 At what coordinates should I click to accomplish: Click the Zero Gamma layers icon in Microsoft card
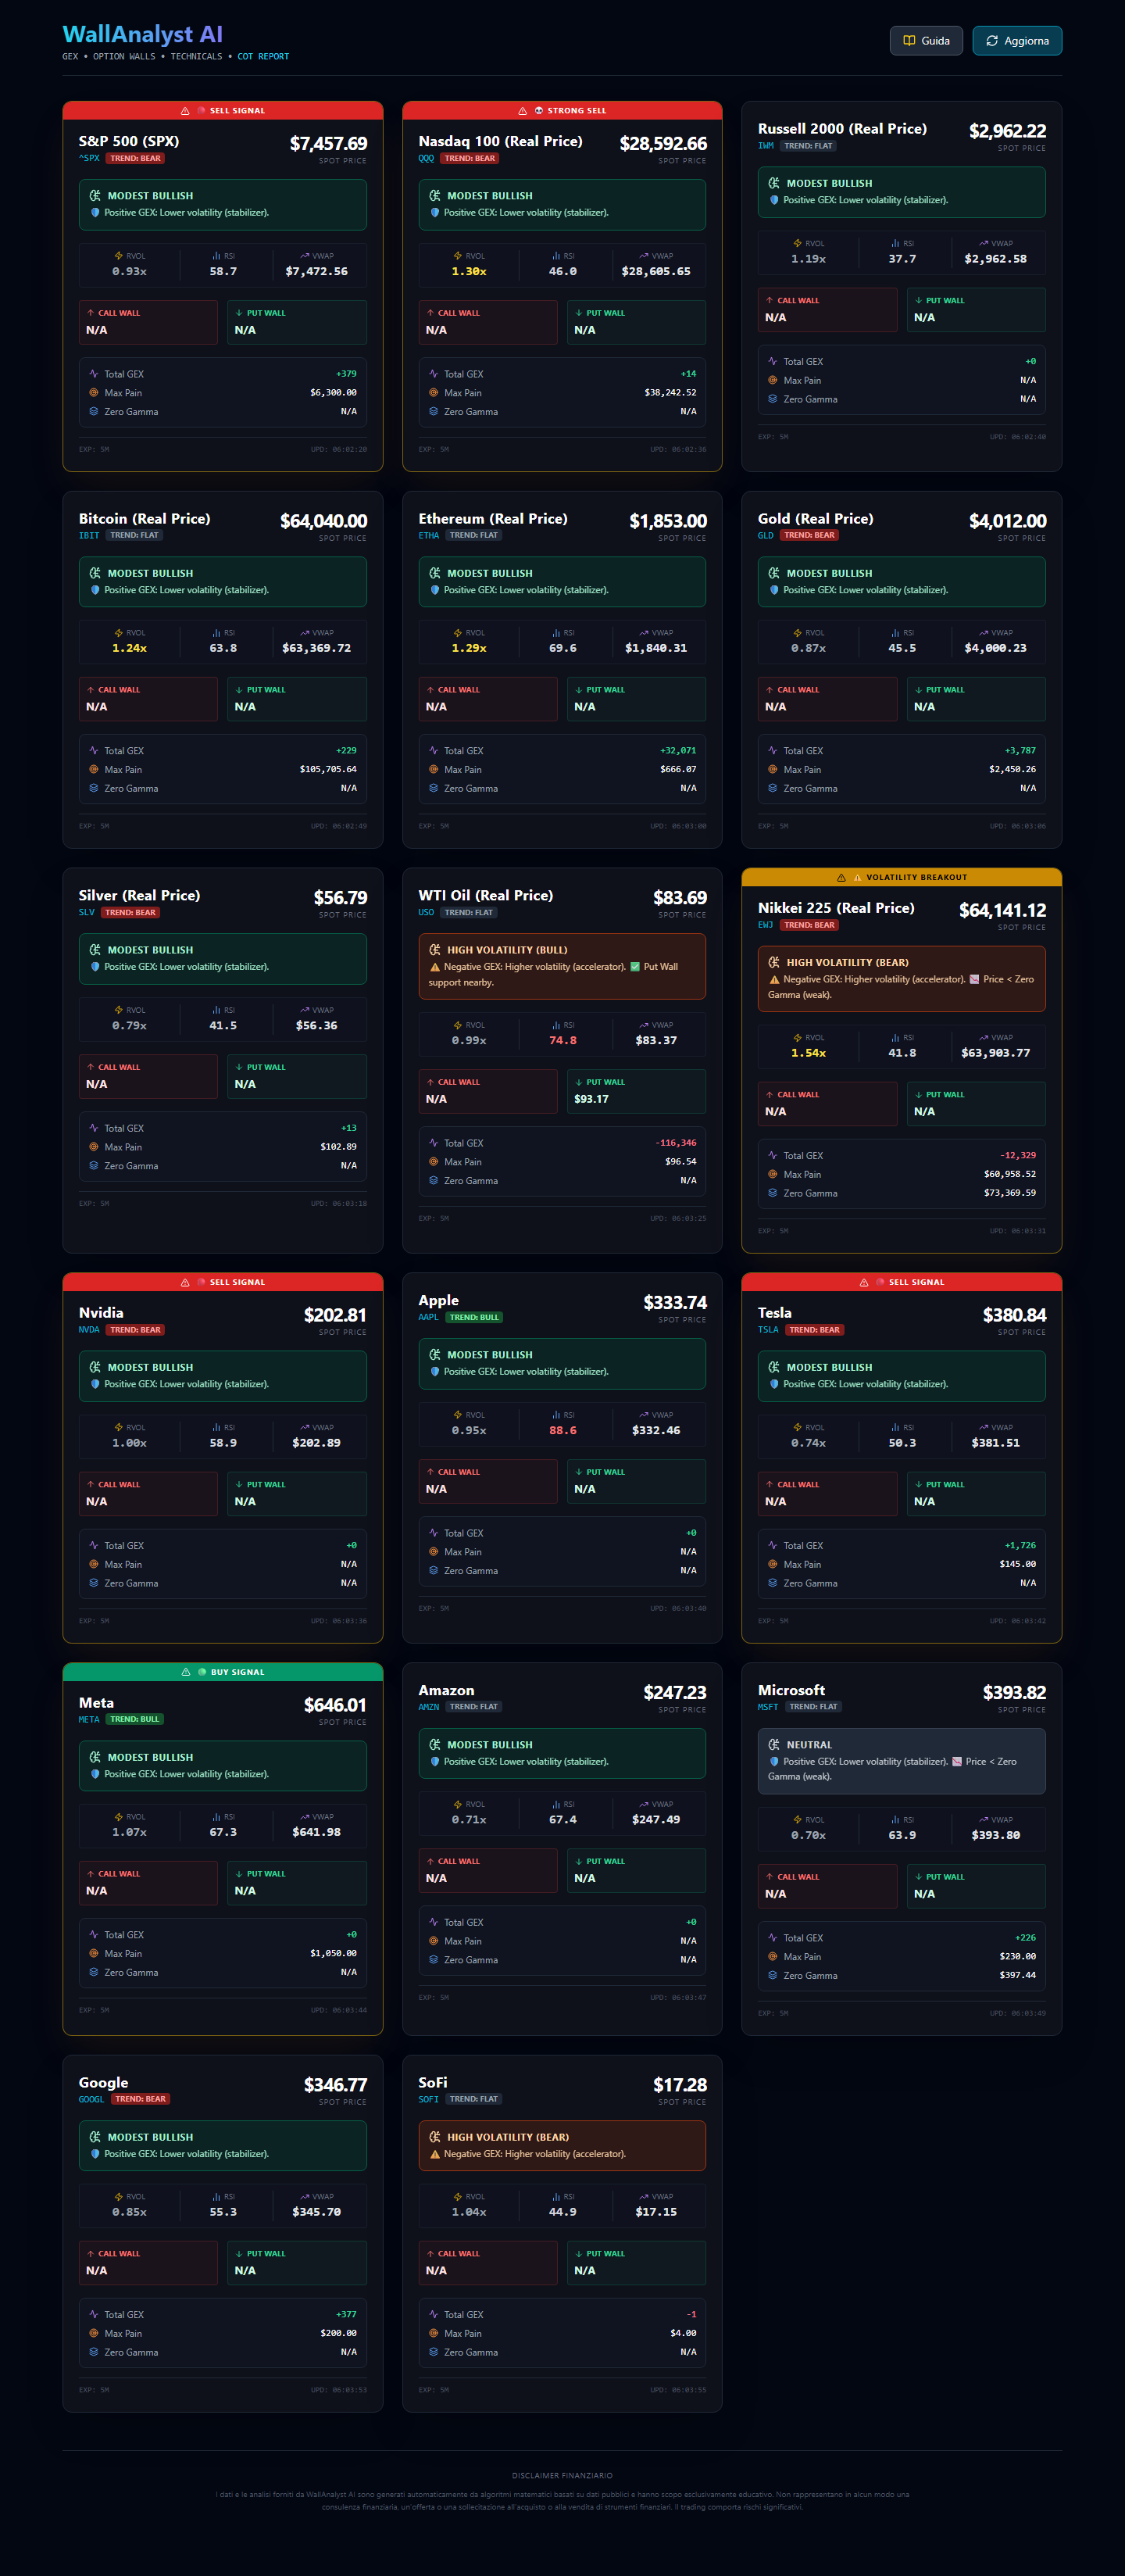(773, 1975)
